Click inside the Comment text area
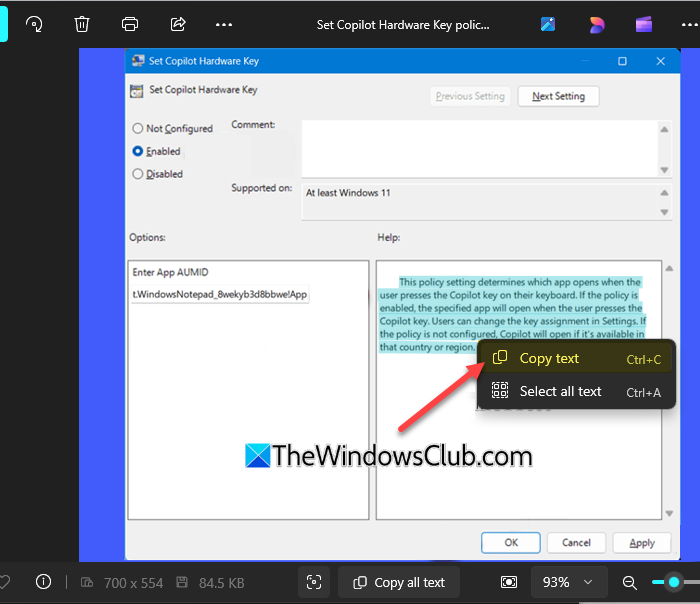 (x=480, y=149)
